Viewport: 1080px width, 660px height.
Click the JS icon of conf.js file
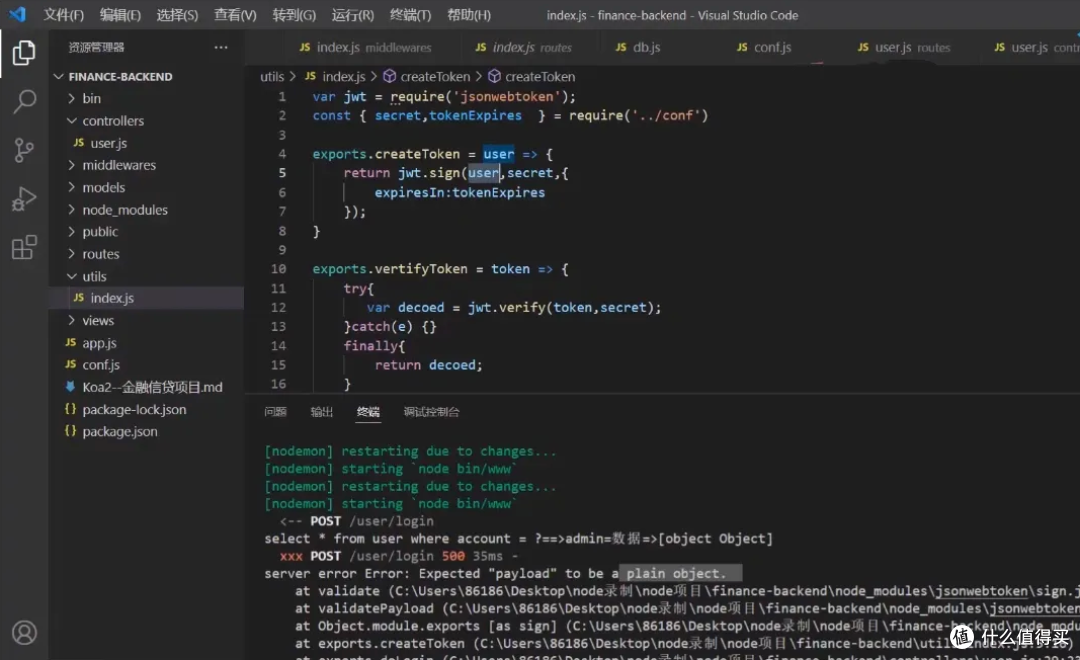(70, 364)
